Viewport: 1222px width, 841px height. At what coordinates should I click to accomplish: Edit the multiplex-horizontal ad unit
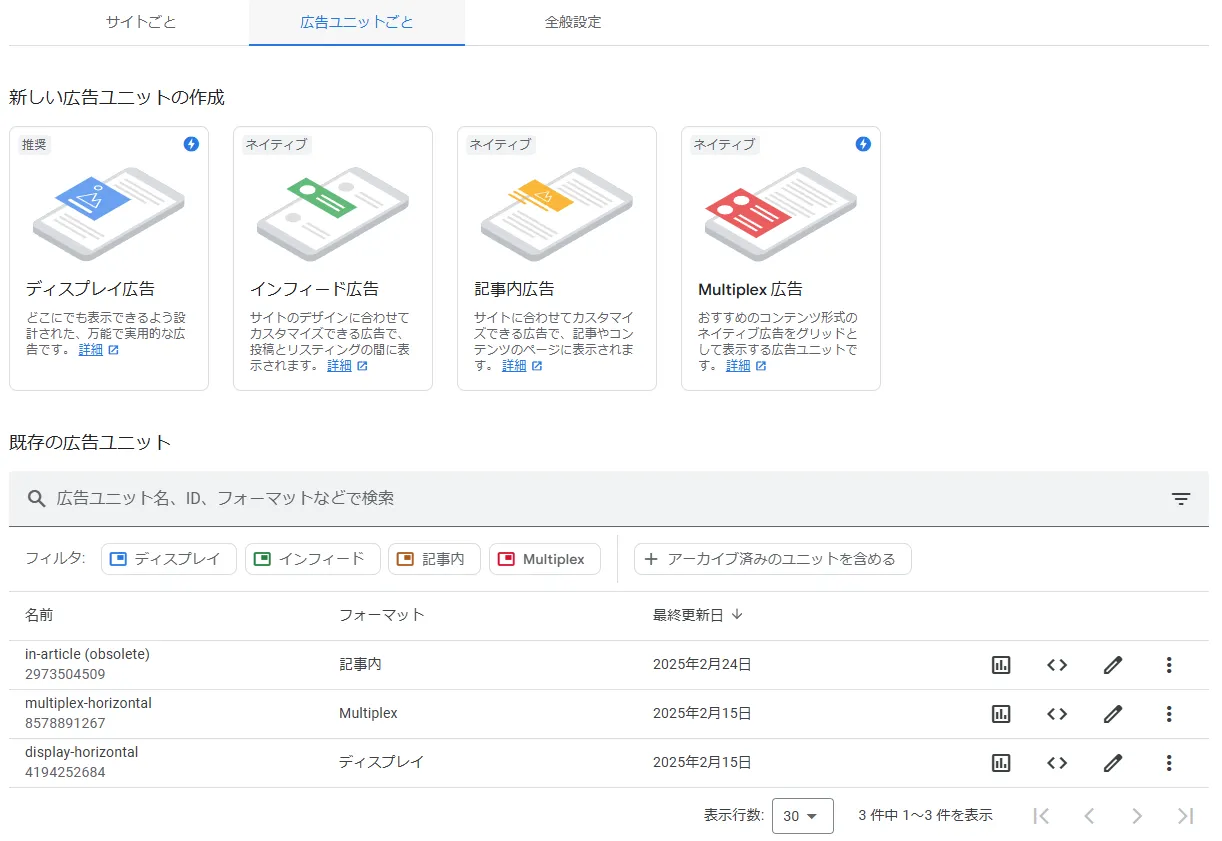(x=1113, y=714)
